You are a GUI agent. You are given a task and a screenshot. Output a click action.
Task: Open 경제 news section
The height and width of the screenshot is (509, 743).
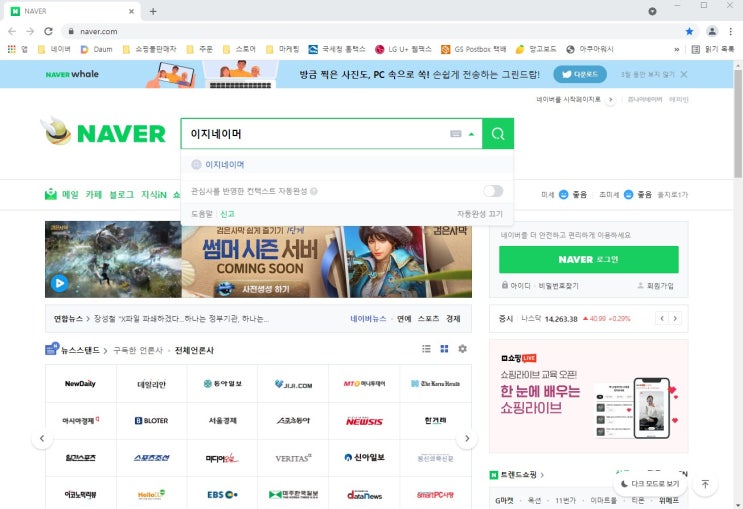coord(453,318)
